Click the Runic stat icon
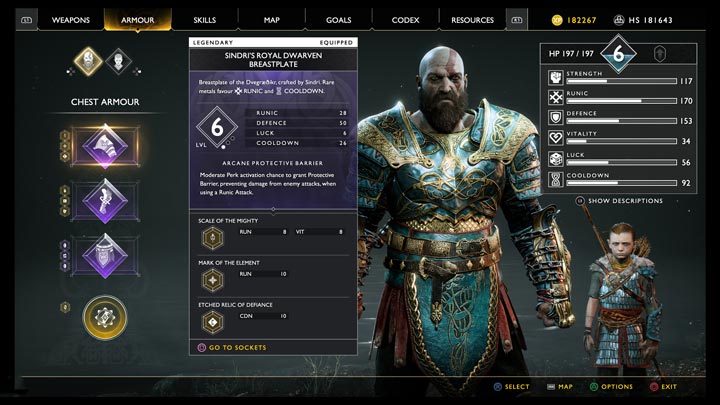 [x=556, y=97]
